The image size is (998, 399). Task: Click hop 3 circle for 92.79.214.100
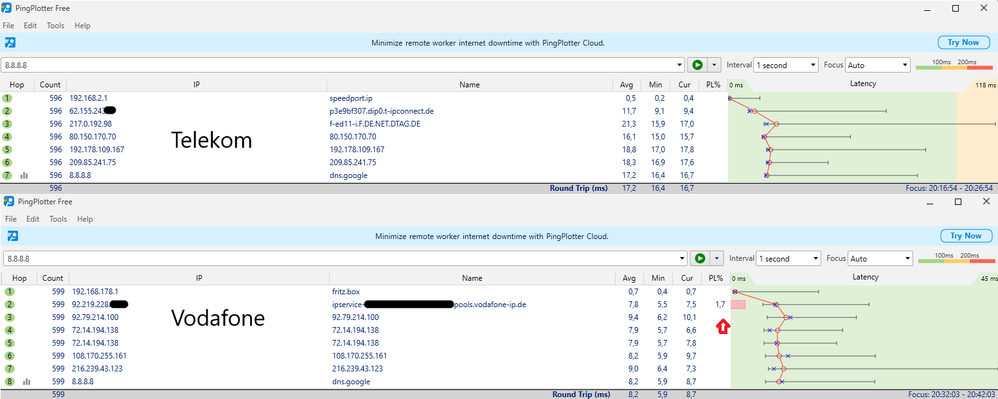(9, 317)
